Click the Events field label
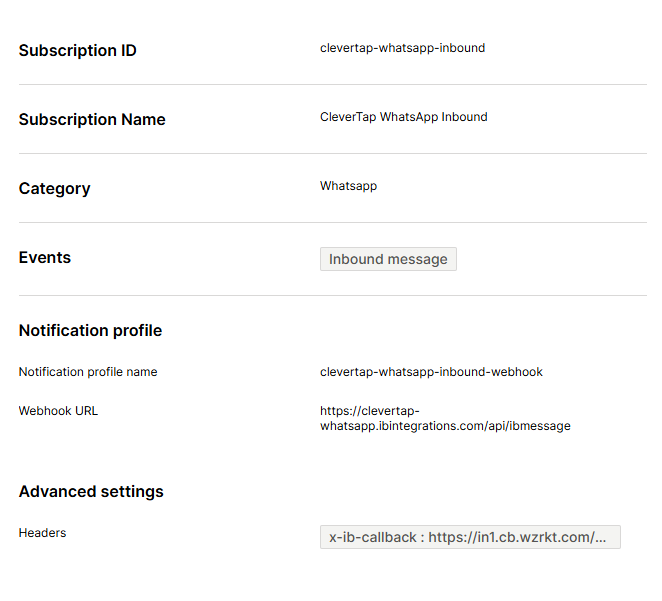 click(x=45, y=258)
